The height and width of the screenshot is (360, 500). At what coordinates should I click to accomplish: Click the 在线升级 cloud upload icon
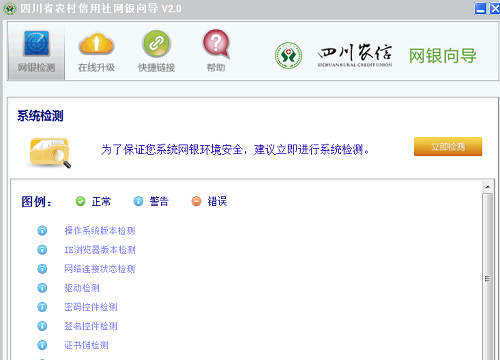coord(96,44)
